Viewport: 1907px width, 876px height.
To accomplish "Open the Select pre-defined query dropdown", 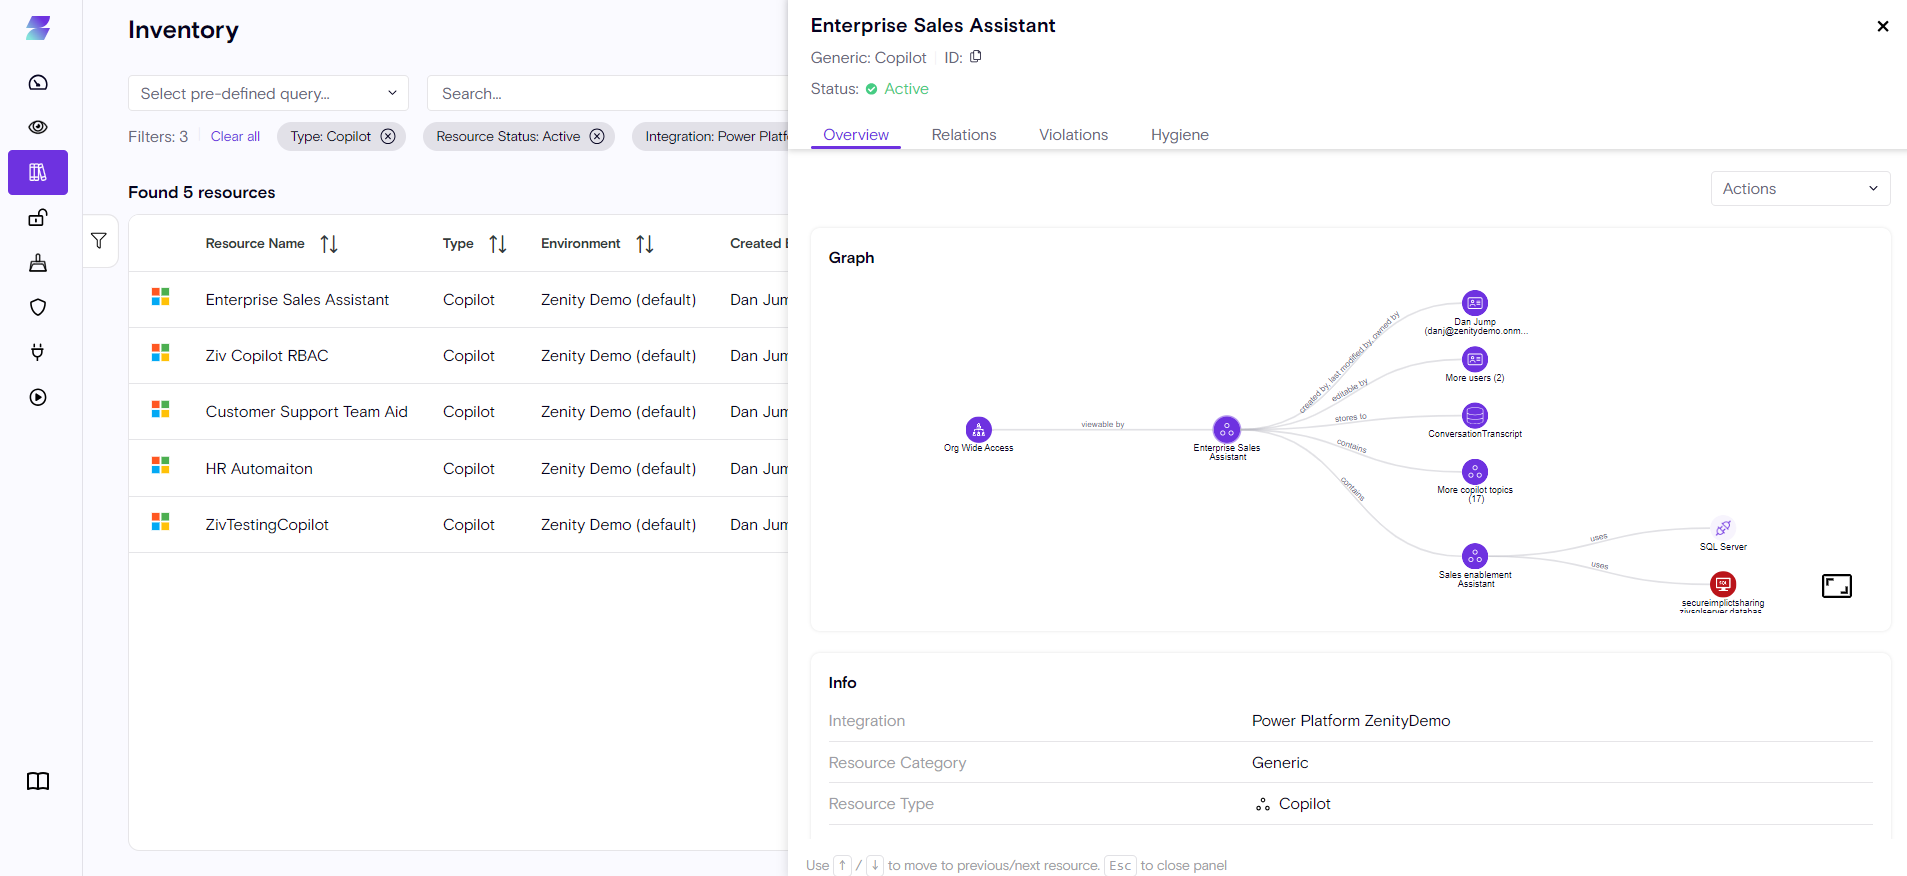I will pyautogui.click(x=268, y=93).
